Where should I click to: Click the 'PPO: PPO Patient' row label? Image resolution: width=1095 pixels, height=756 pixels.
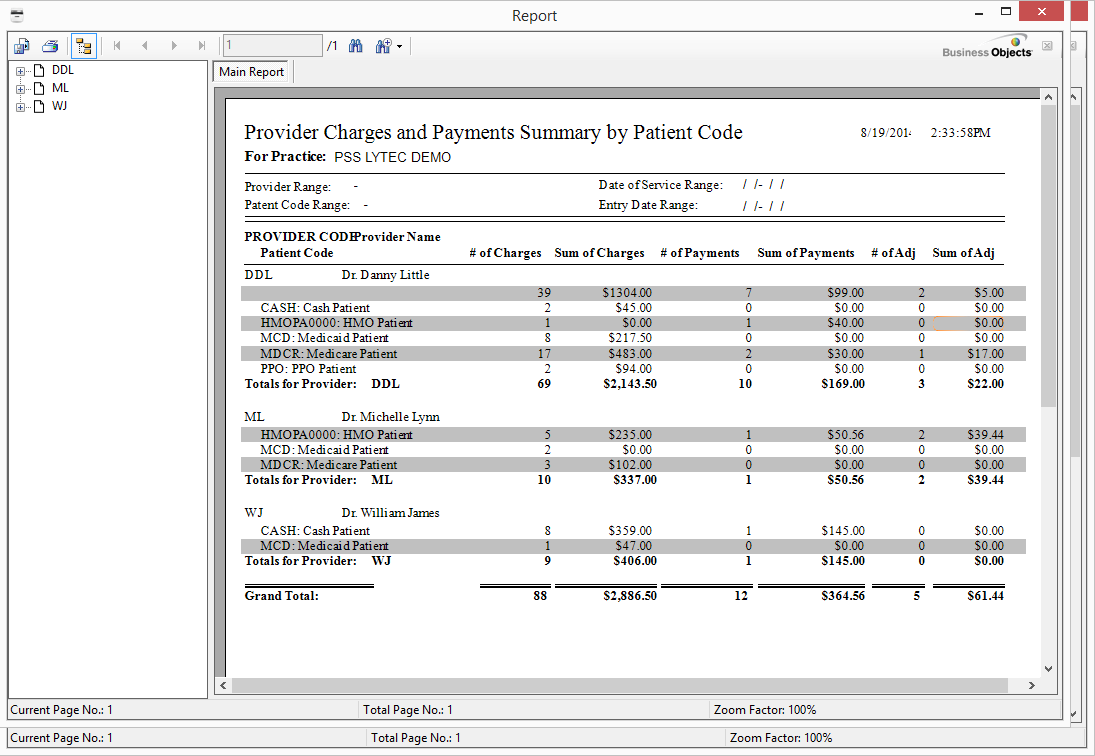coord(308,369)
